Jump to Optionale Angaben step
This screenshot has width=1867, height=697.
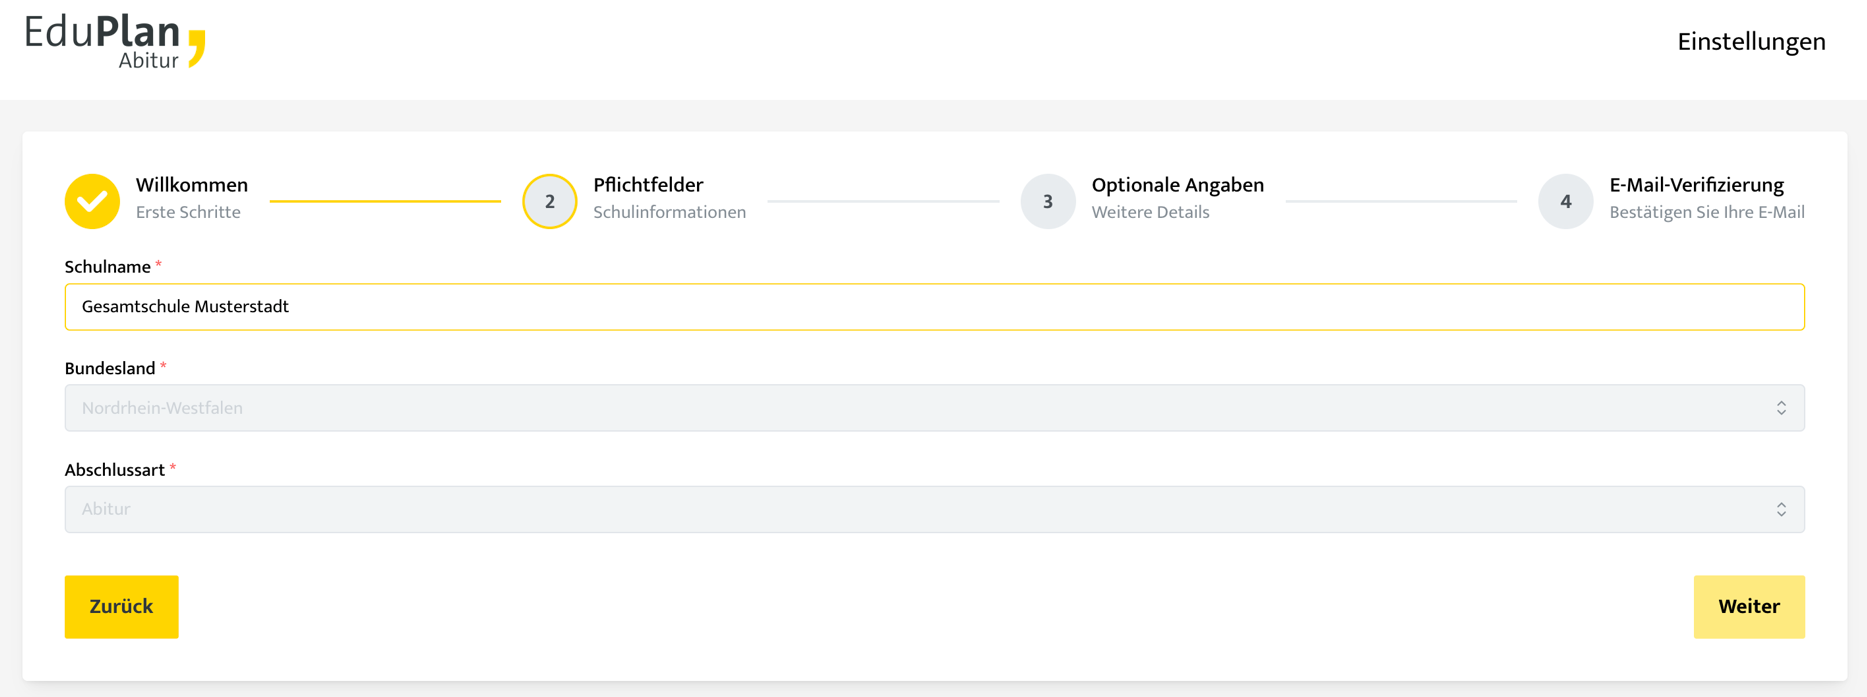[1177, 186]
